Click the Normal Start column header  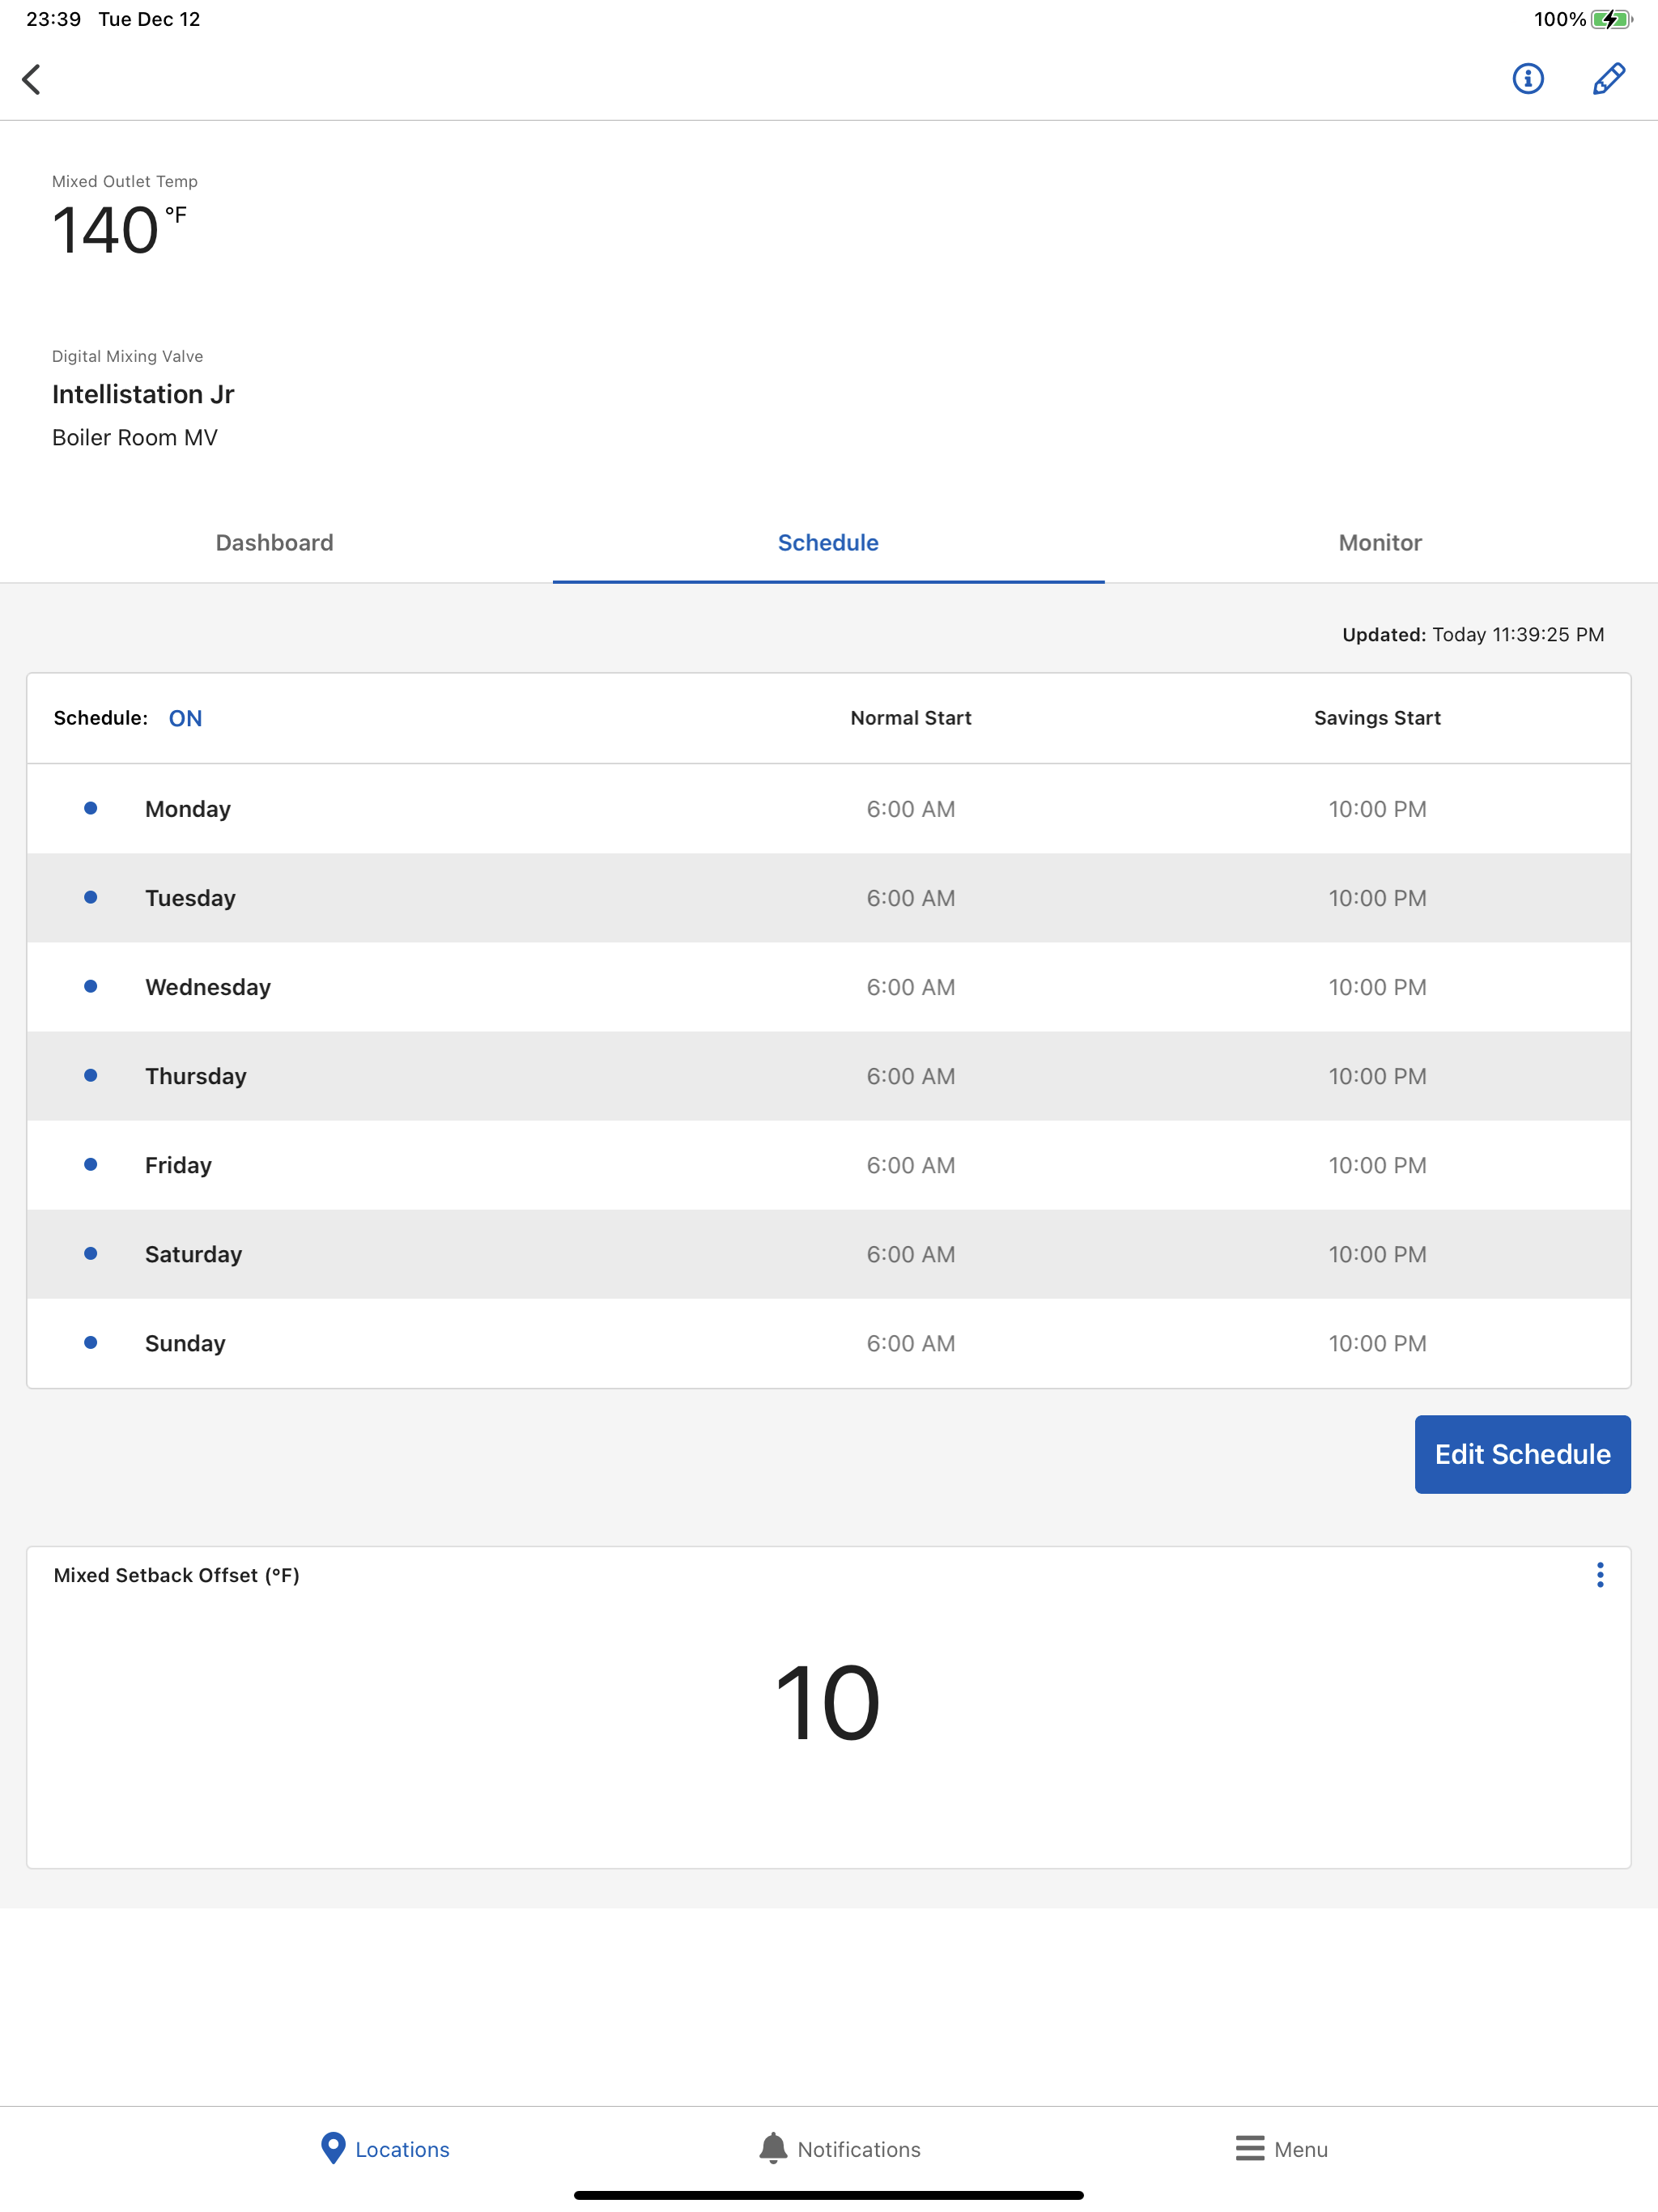pyautogui.click(x=910, y=718)
